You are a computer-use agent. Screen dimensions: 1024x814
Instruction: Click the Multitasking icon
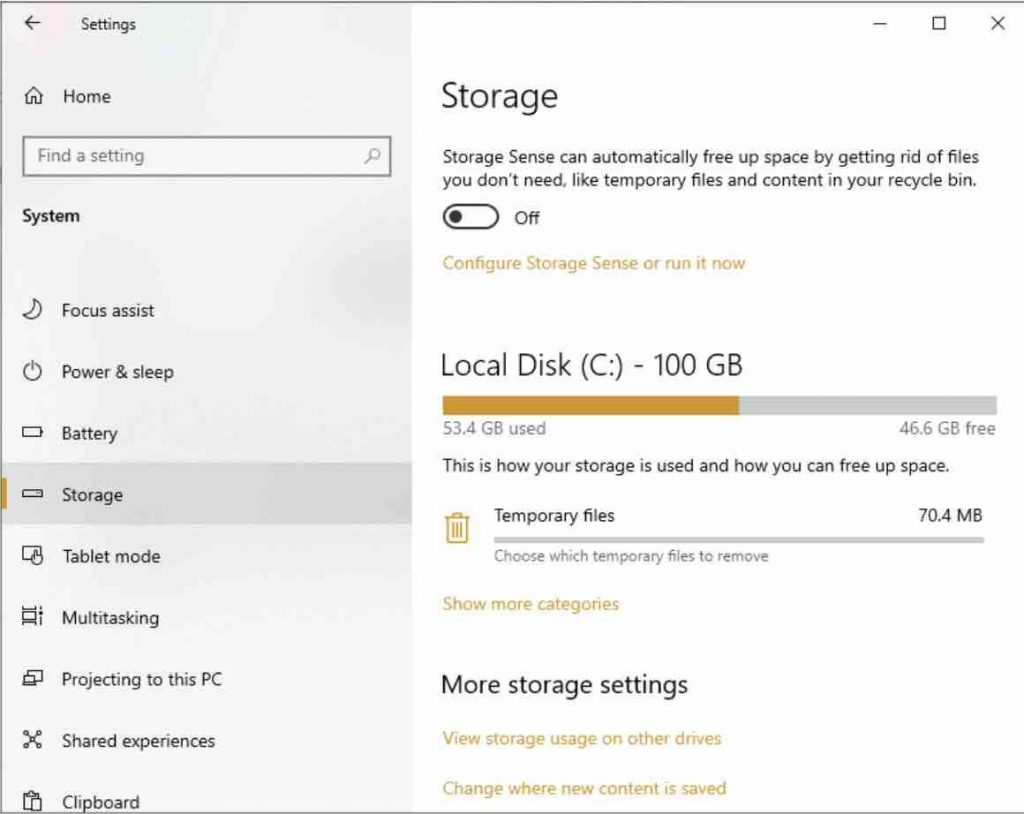(30, 618)
